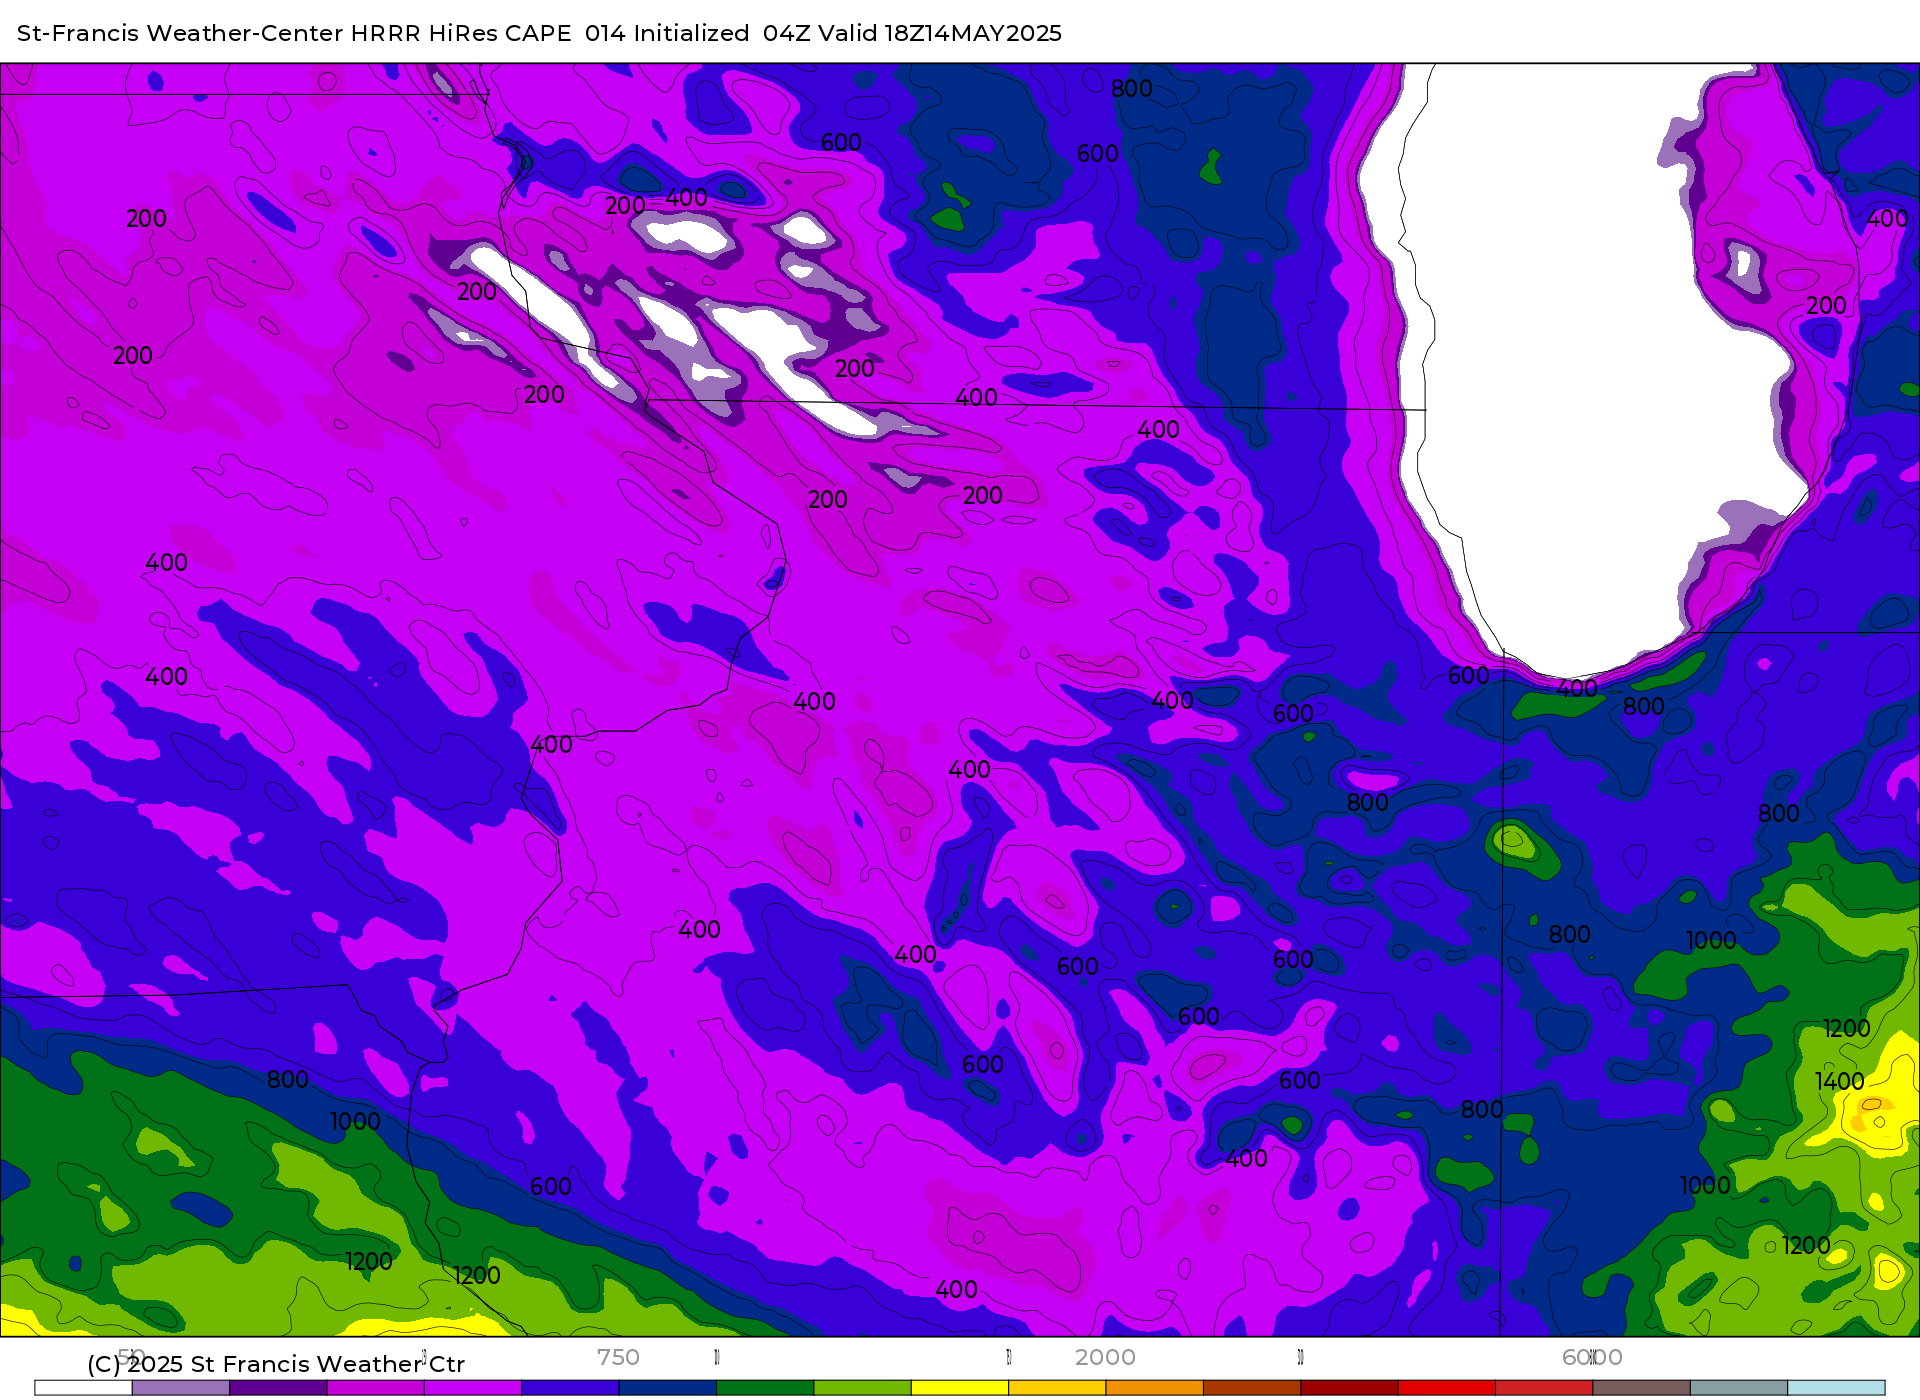Pick the indigo blue legend swatch
Viewport: 1920px width, 1400px height.
[570, 1388]
